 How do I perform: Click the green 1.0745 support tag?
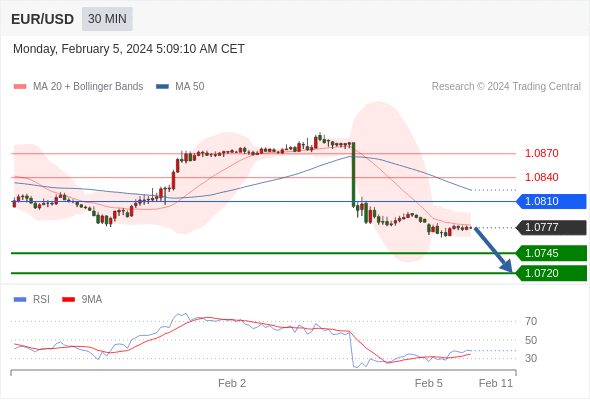point(551,253)
